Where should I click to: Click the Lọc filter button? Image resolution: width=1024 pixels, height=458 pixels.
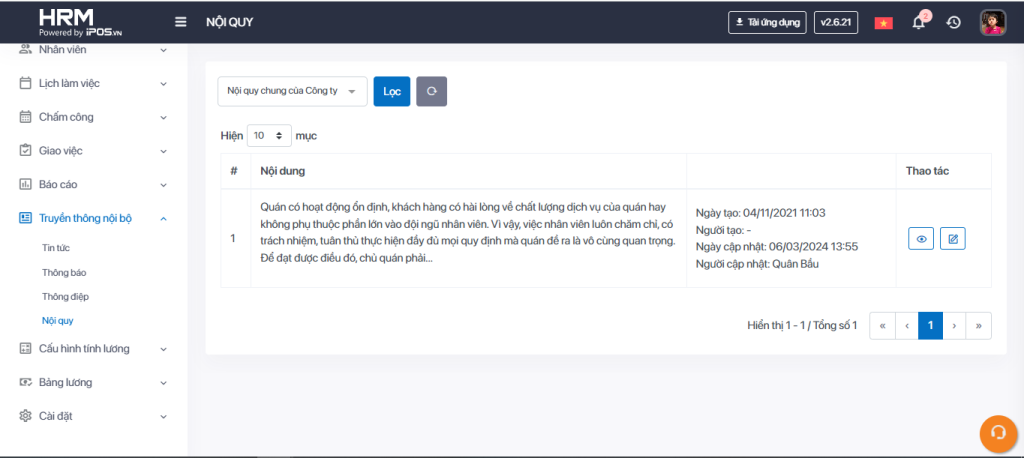pos(391,91)
